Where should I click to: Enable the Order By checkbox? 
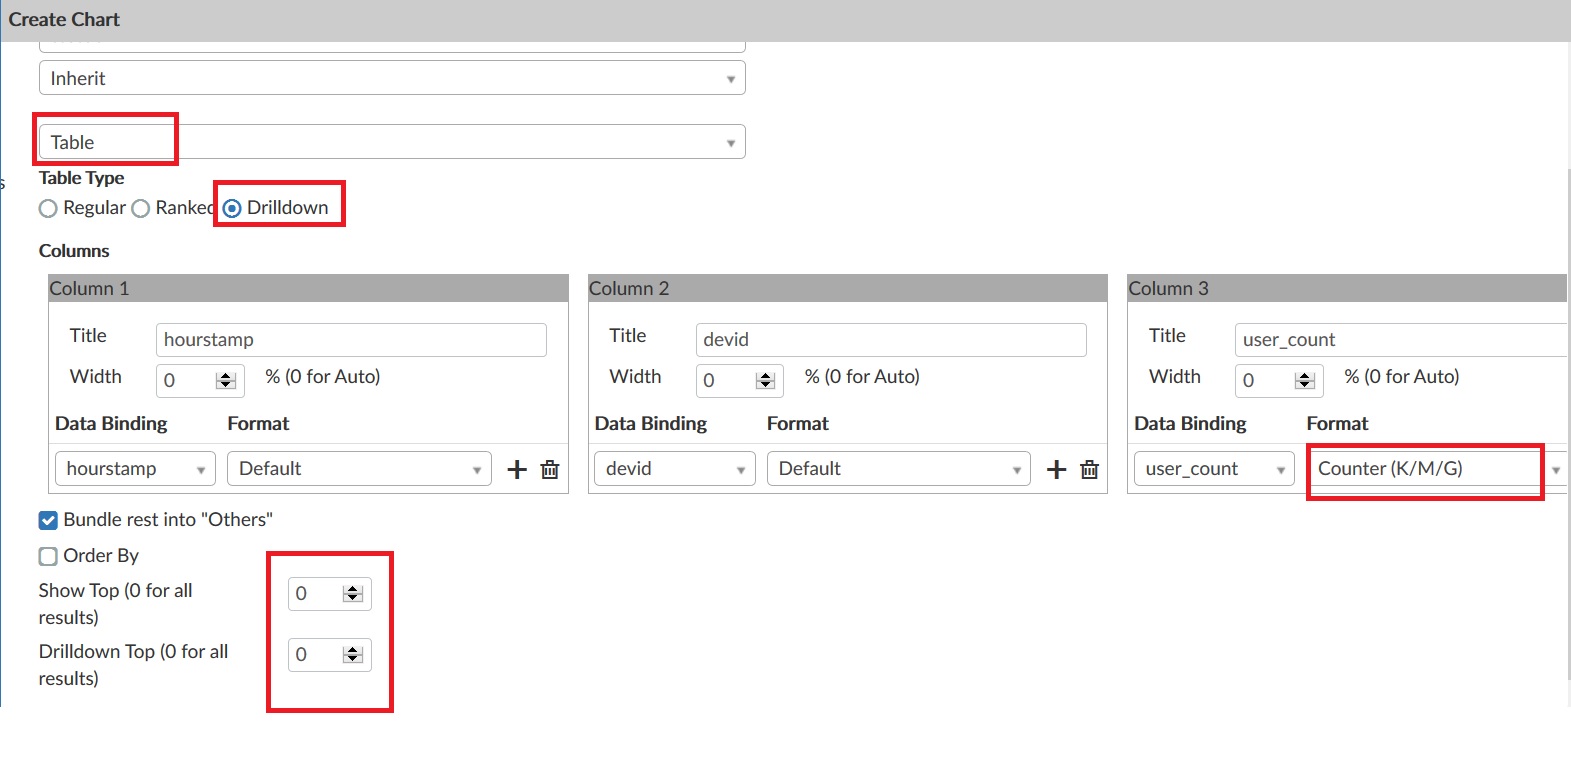tap(48, 556)
